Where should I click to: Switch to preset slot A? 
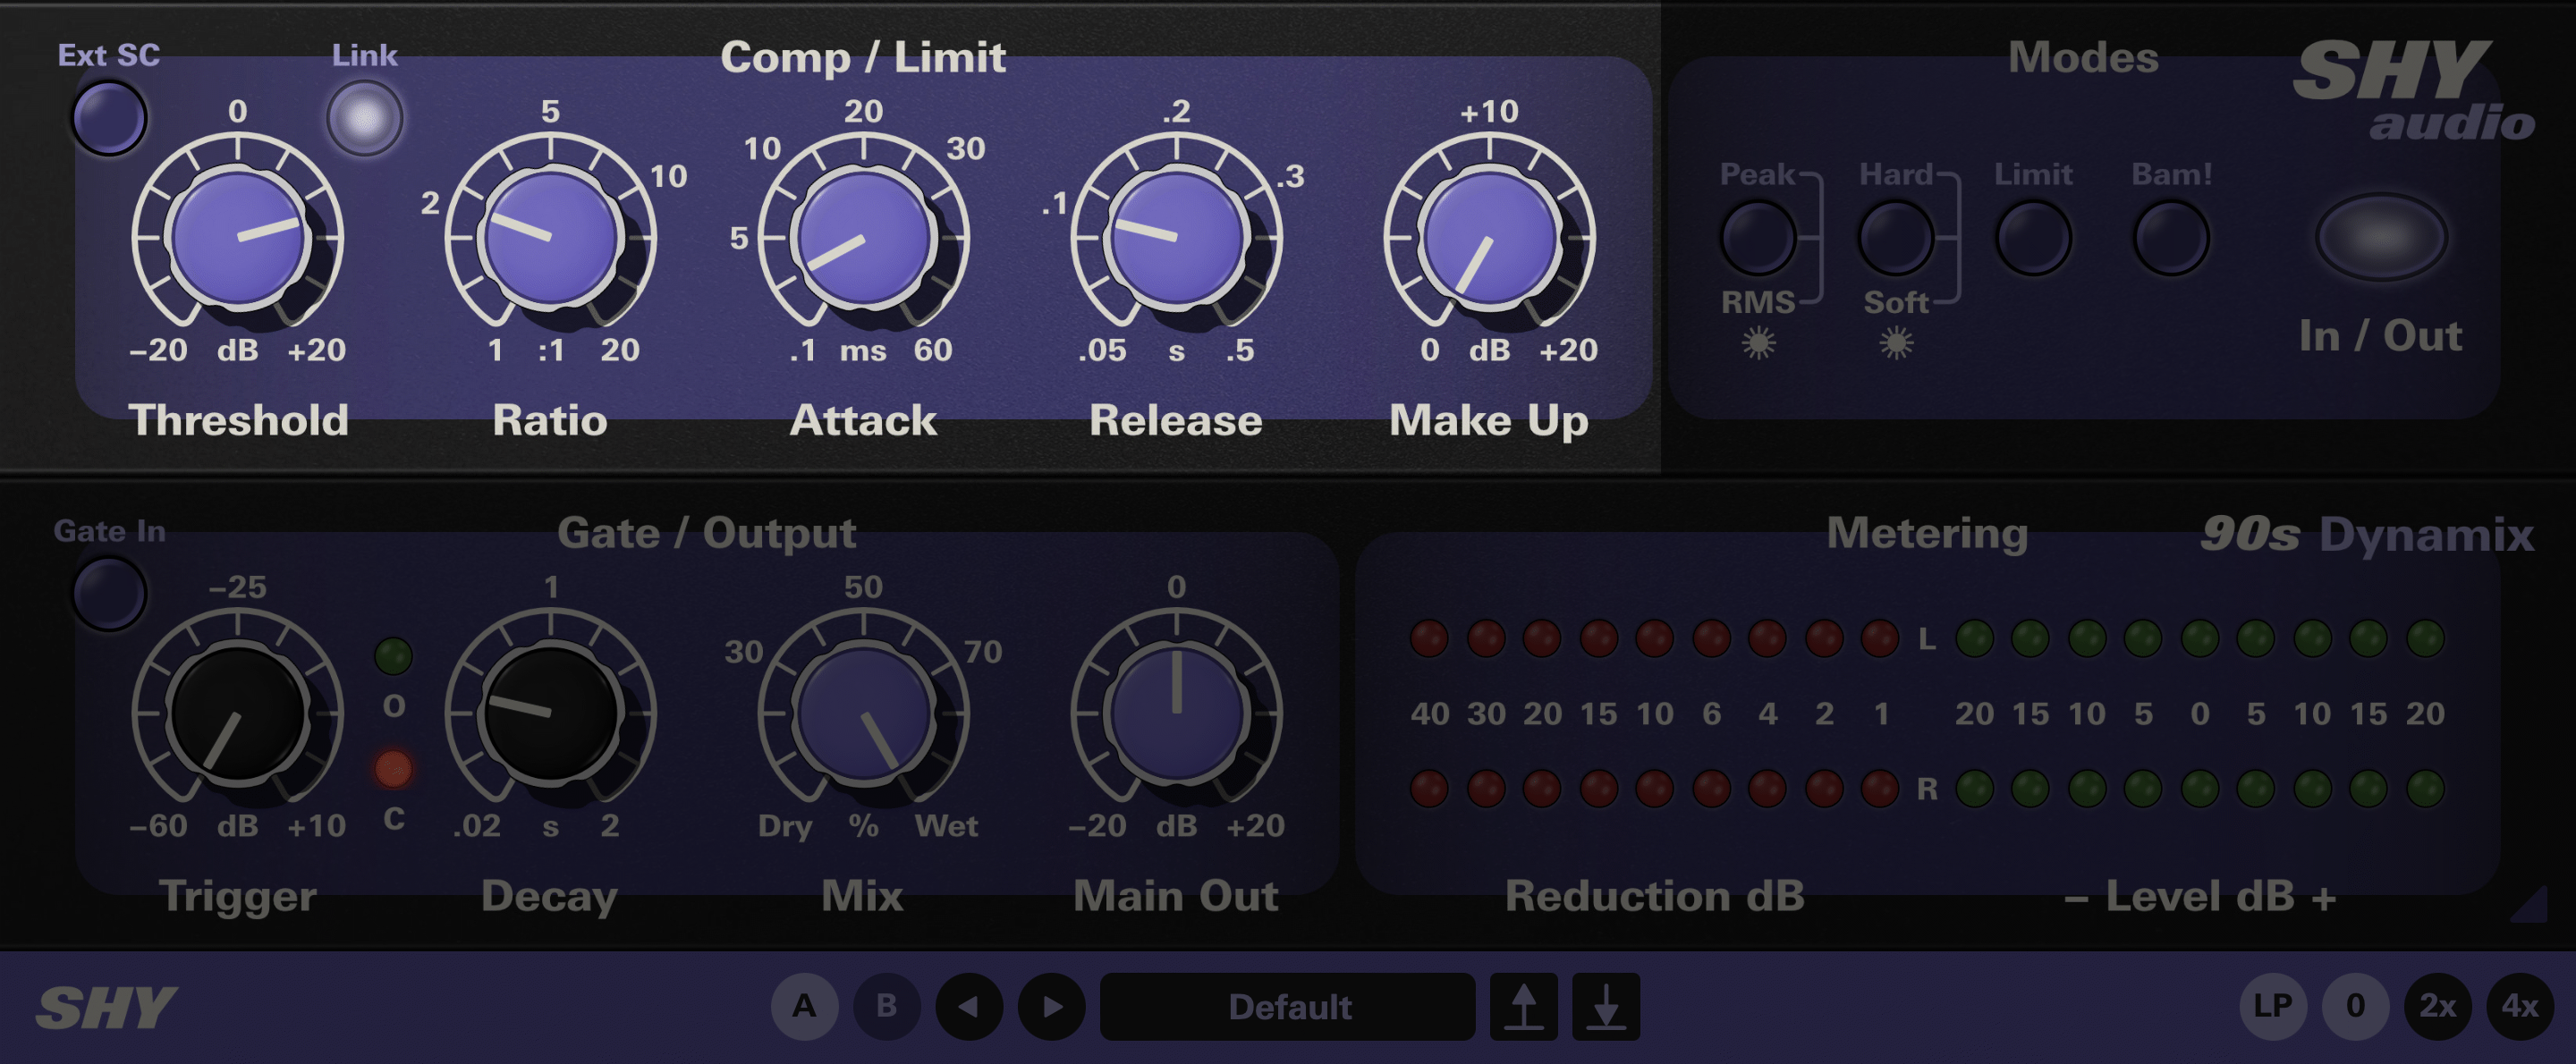click(x=806, y=1008)
